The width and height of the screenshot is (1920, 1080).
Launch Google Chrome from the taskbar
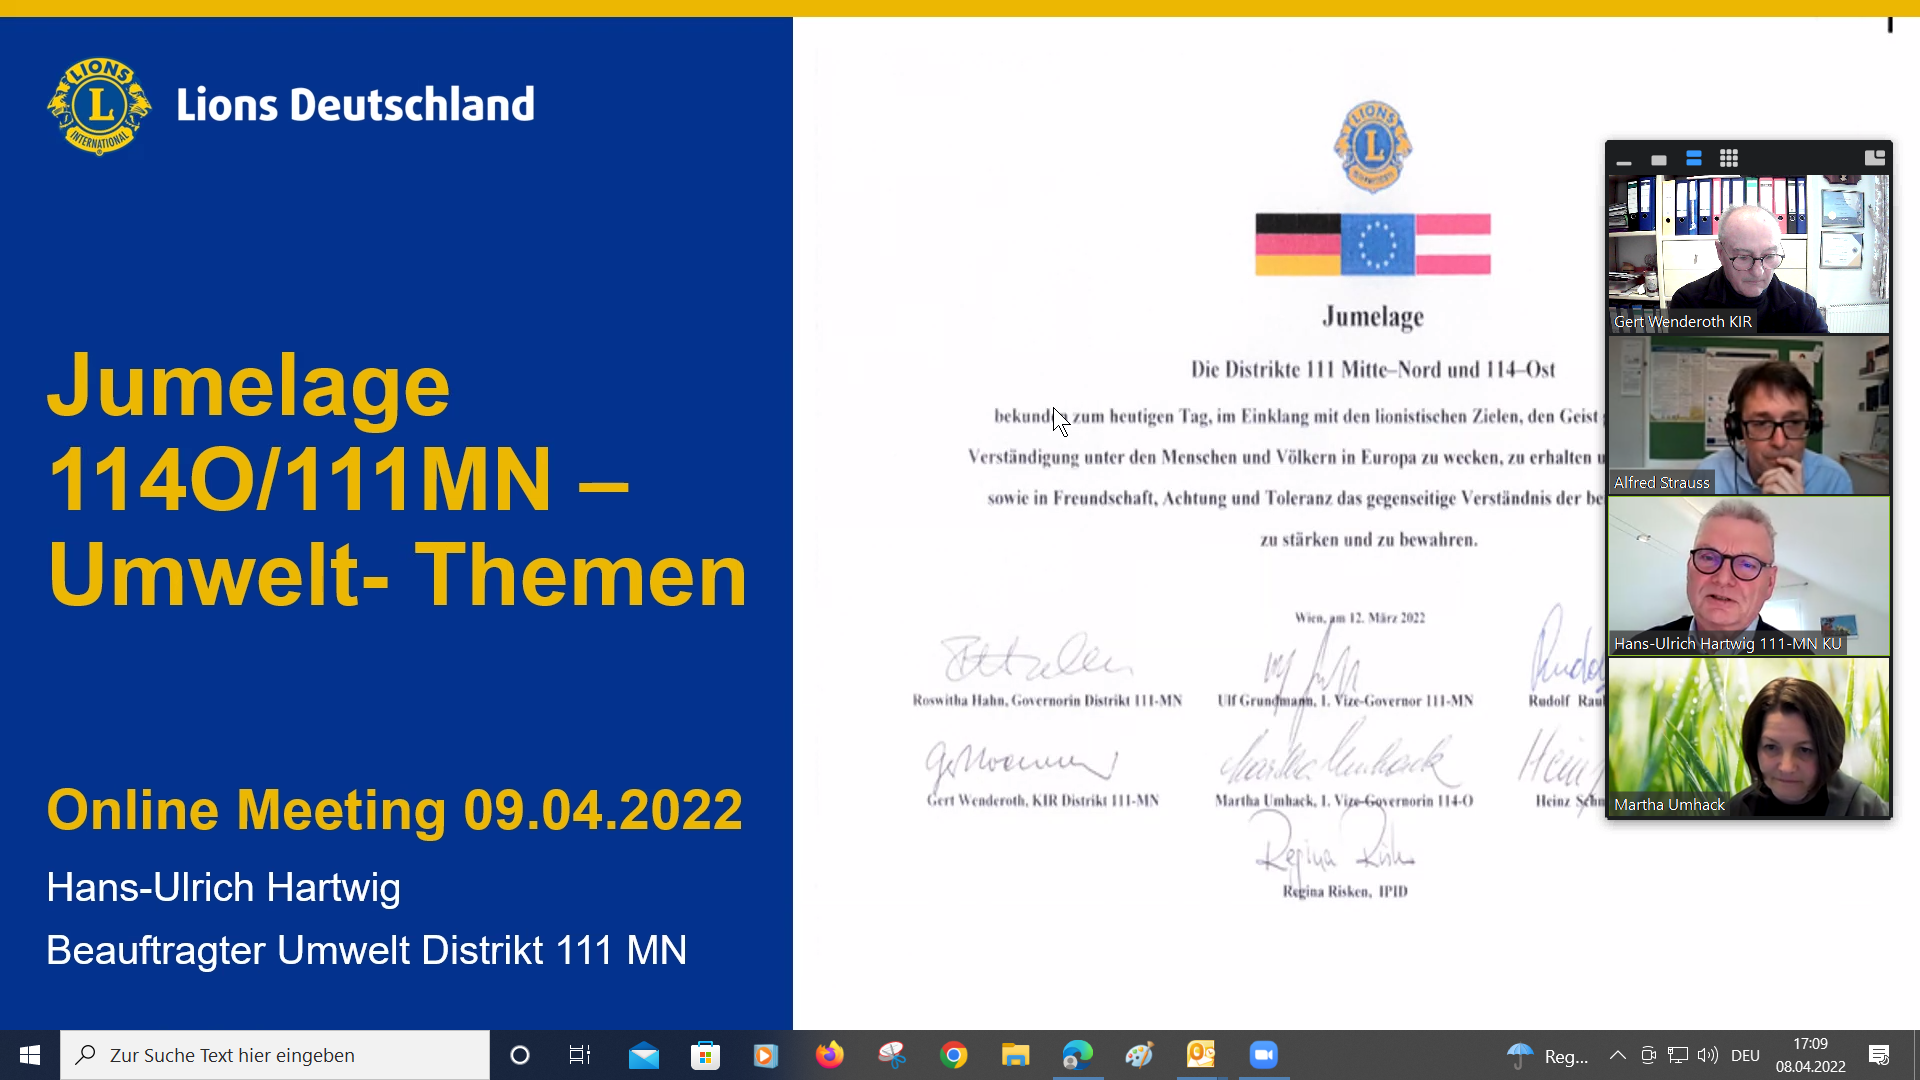click(954, 1055)
